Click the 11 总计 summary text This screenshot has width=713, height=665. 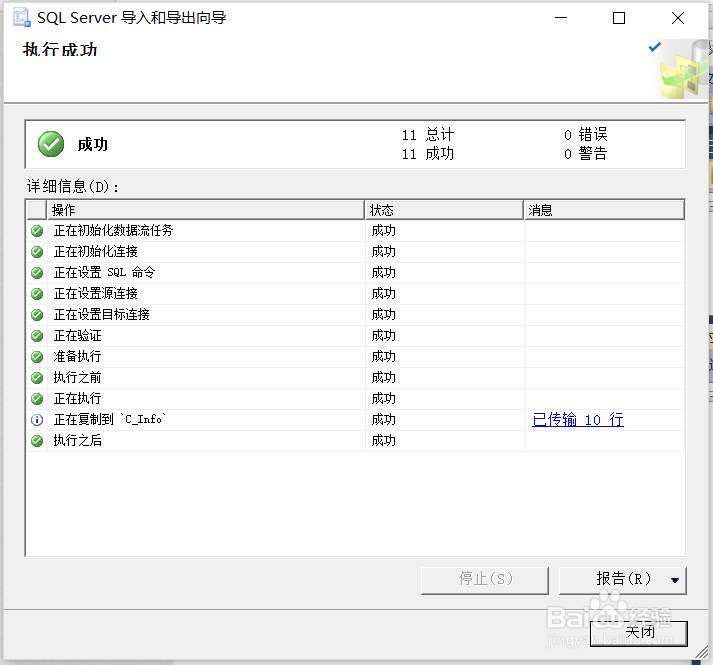click(427, 135)
